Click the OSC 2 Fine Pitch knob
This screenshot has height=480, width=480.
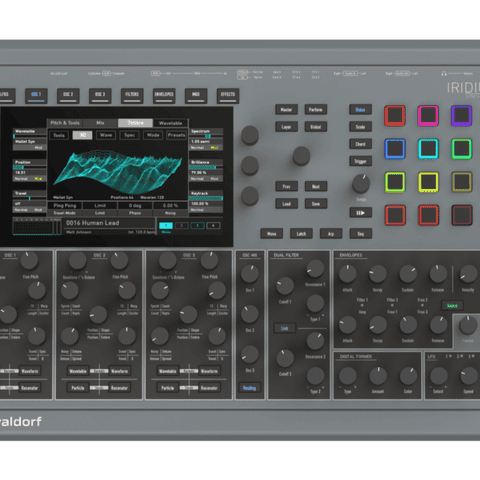click(x=119, y=261)
